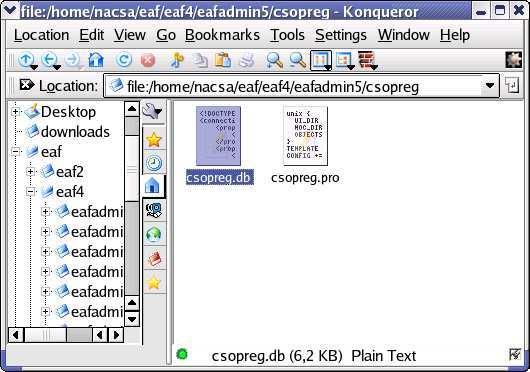Open the Network sidebar tab
Viewport: 530px width, 372px height.
click(154, 209)
